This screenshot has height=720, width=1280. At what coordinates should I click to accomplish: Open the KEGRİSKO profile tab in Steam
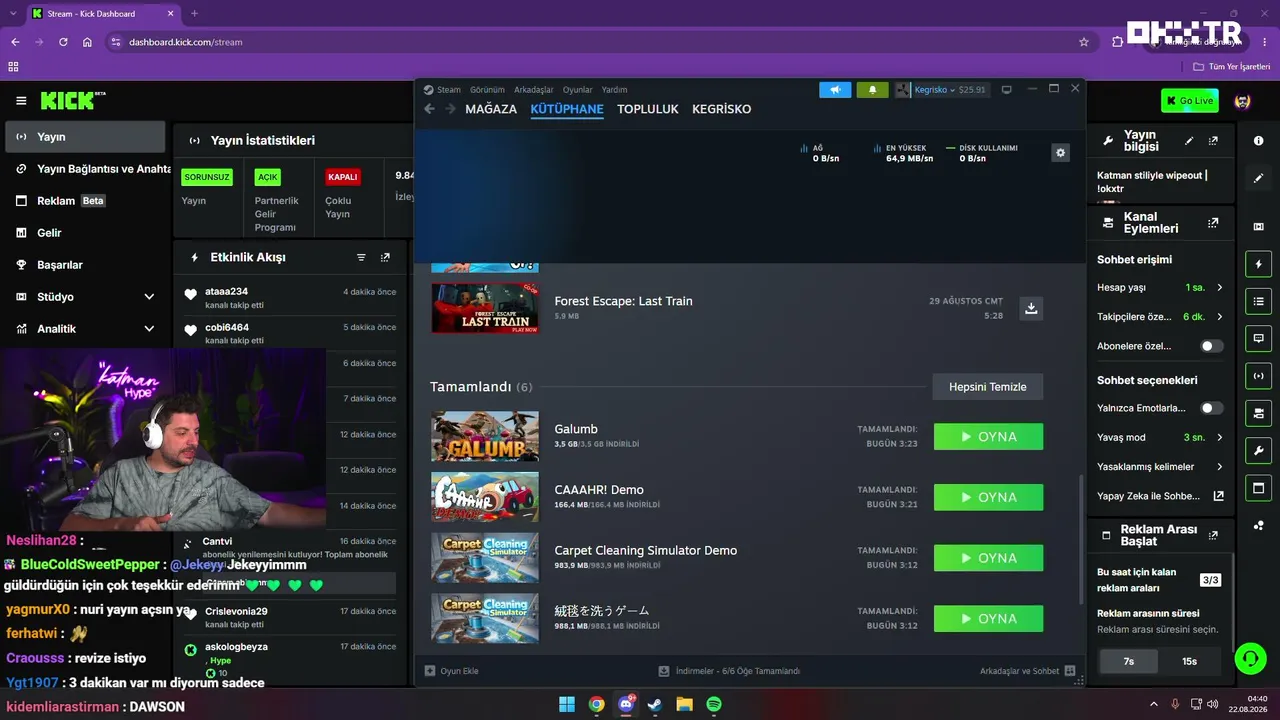tap(721, 109)
